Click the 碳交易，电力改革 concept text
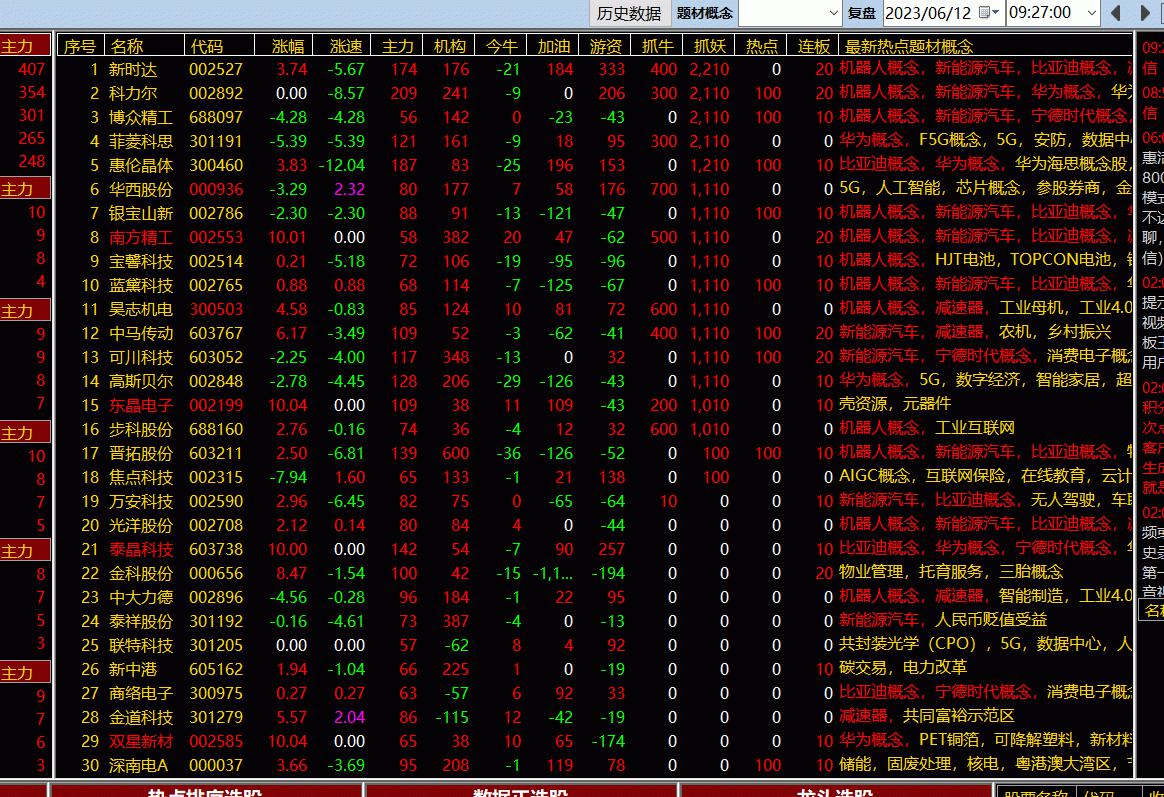 point(903,668)
